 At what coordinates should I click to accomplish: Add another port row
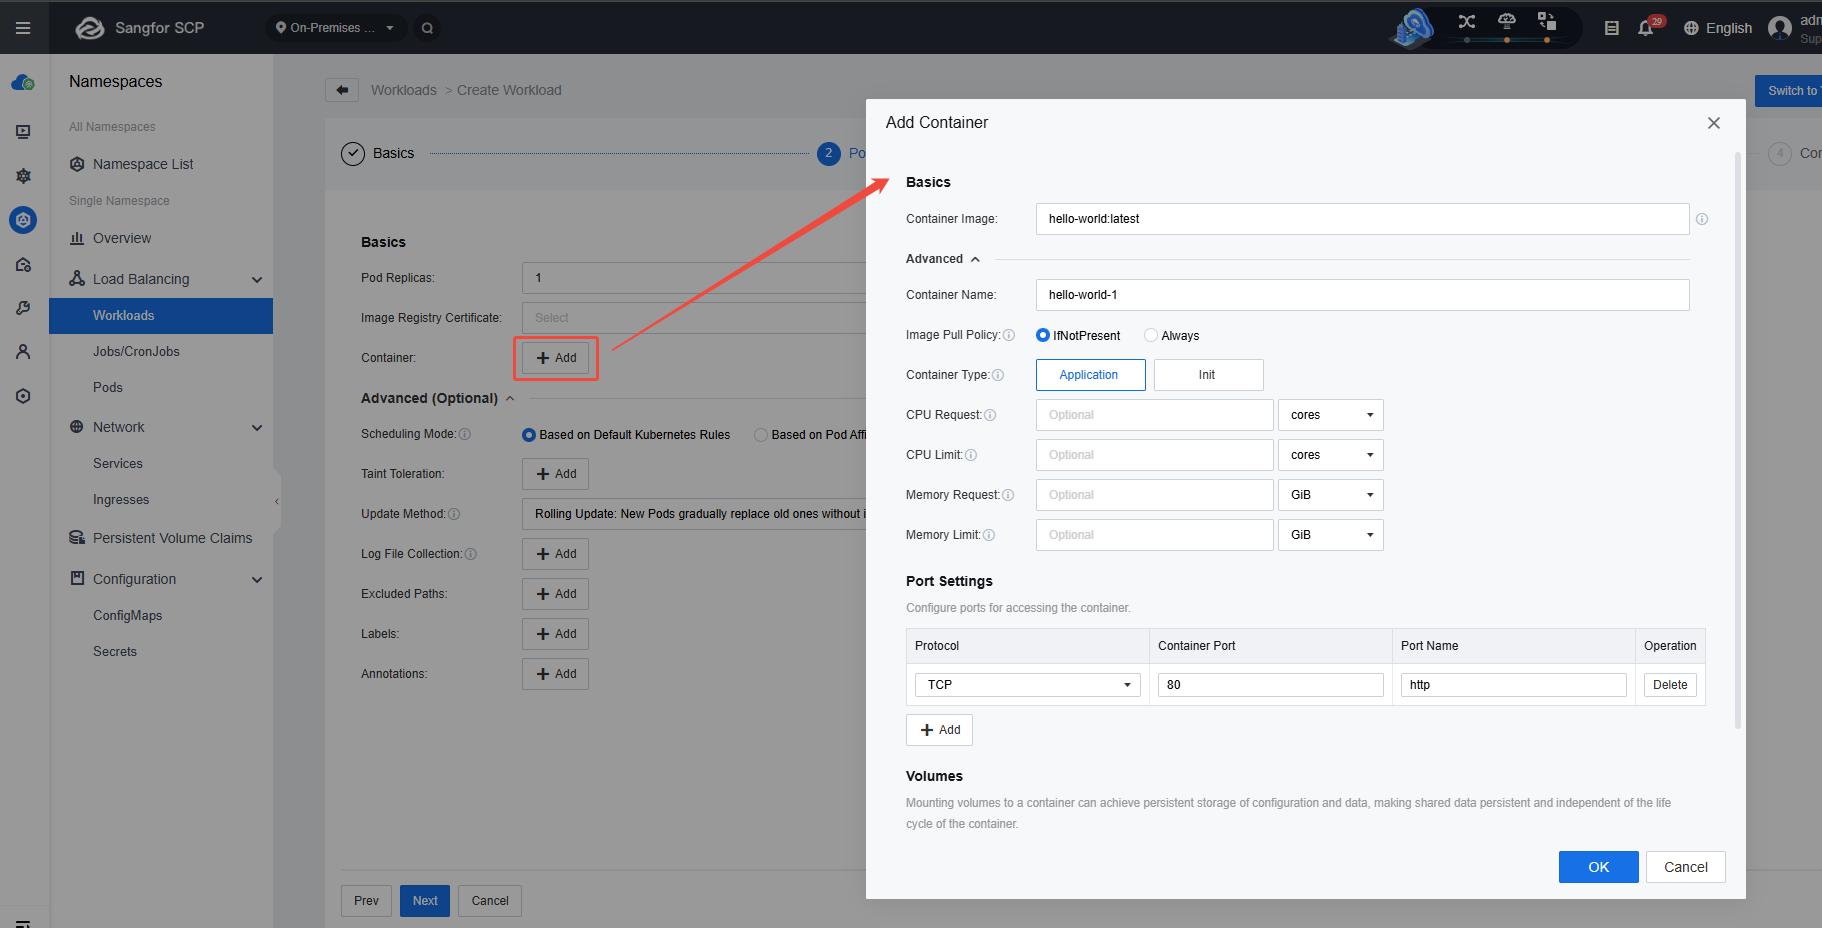point(939,730)
